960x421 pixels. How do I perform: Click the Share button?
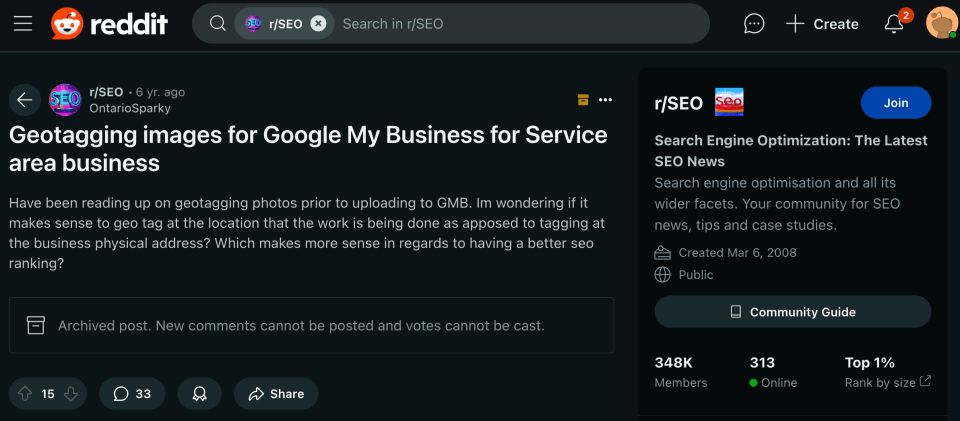[276, 393]
